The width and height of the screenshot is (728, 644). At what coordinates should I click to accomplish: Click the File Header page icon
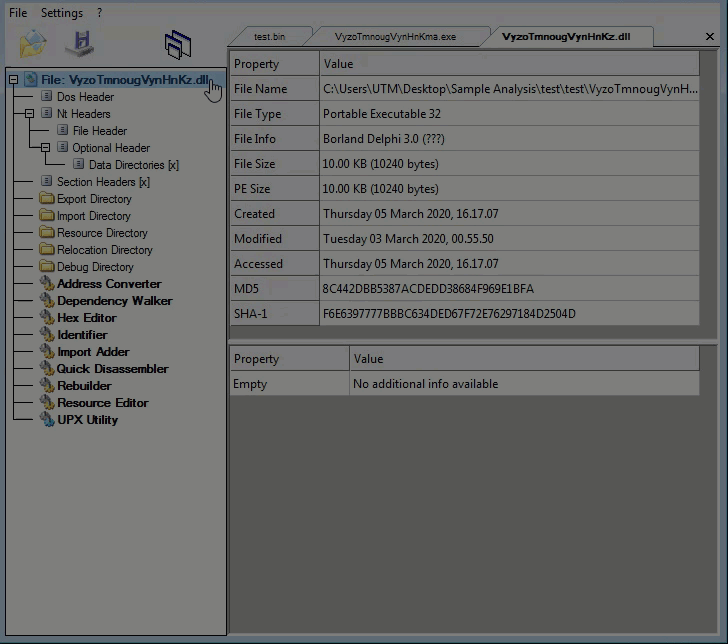click(63, 130)
